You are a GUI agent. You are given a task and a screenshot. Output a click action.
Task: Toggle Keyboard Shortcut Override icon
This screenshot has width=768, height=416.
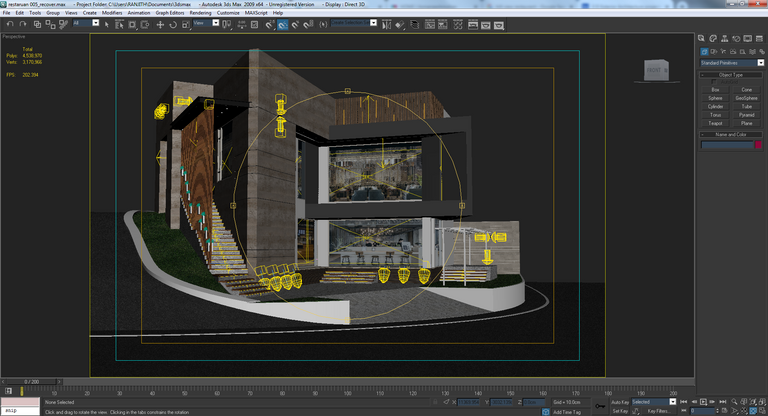[254, 24]
